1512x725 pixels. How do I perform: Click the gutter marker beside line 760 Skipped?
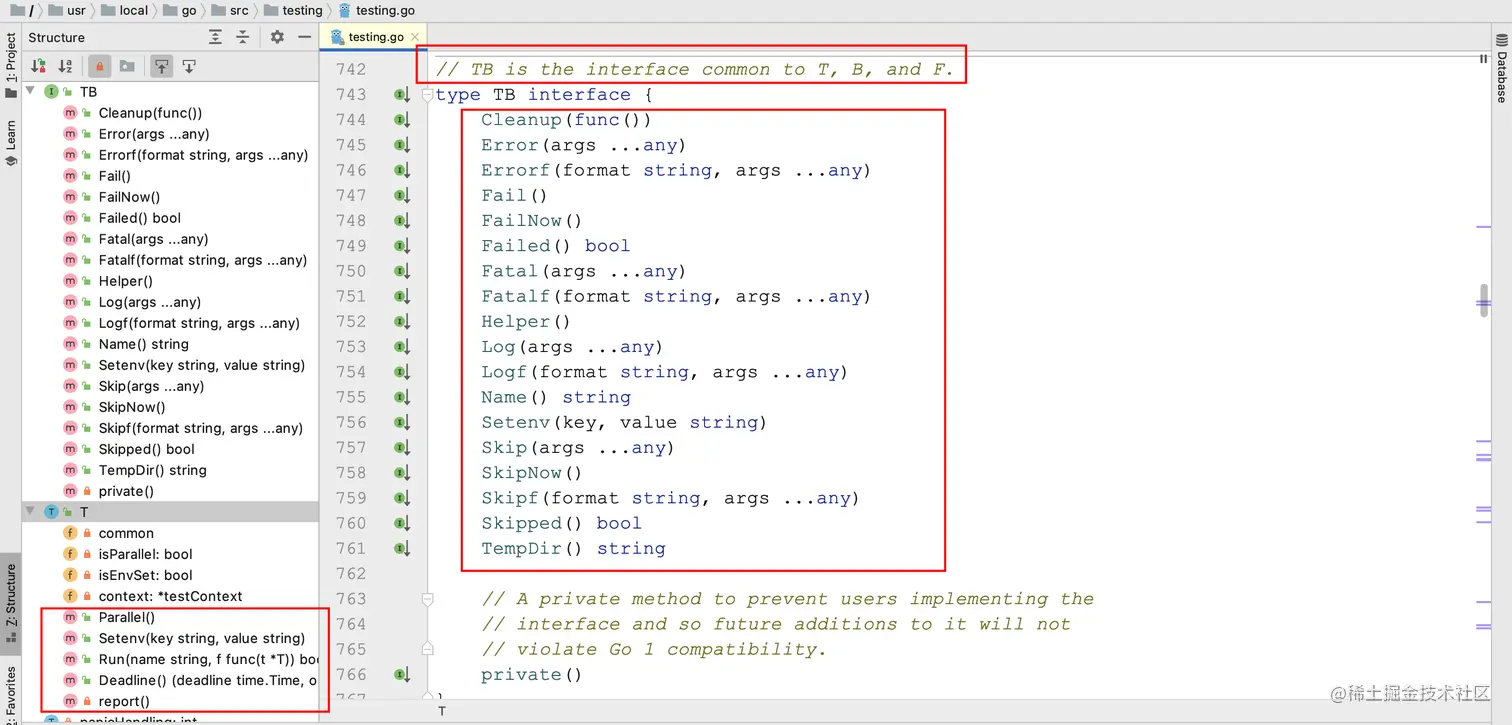click(402, 523)
